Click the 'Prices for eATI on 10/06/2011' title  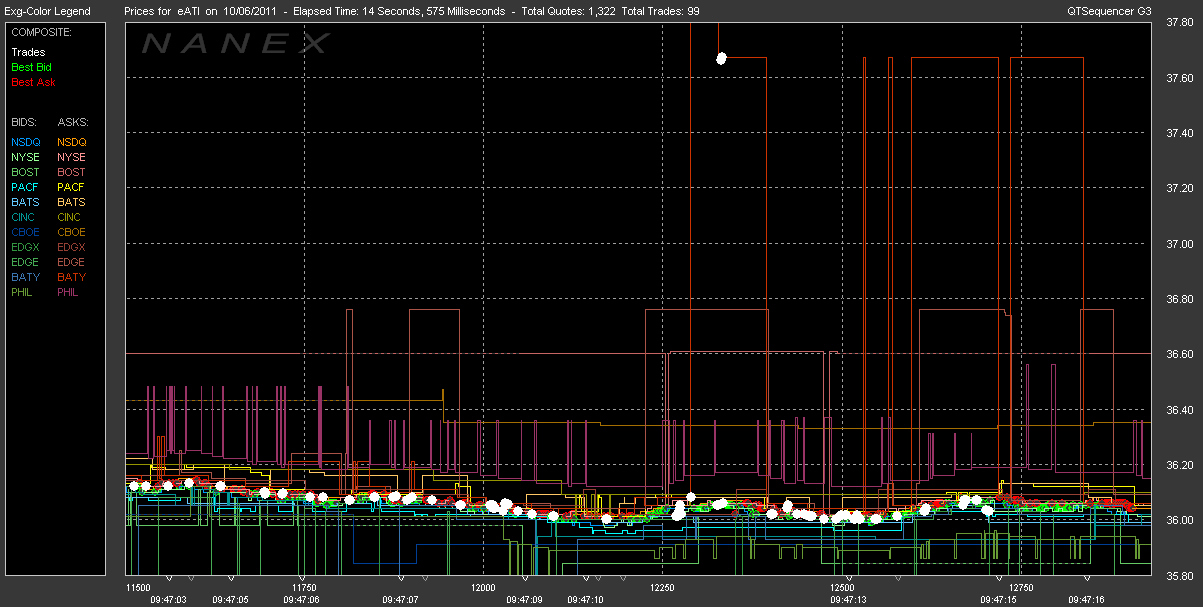201,11
